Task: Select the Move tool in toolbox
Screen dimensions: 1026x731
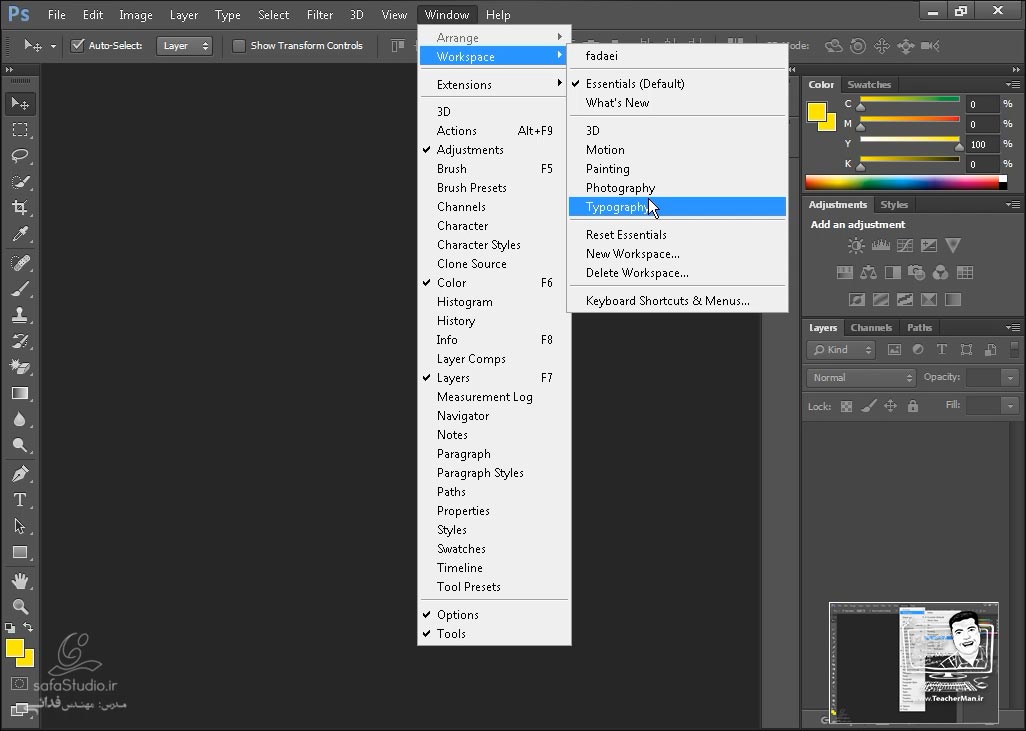Action: (20, 103)
